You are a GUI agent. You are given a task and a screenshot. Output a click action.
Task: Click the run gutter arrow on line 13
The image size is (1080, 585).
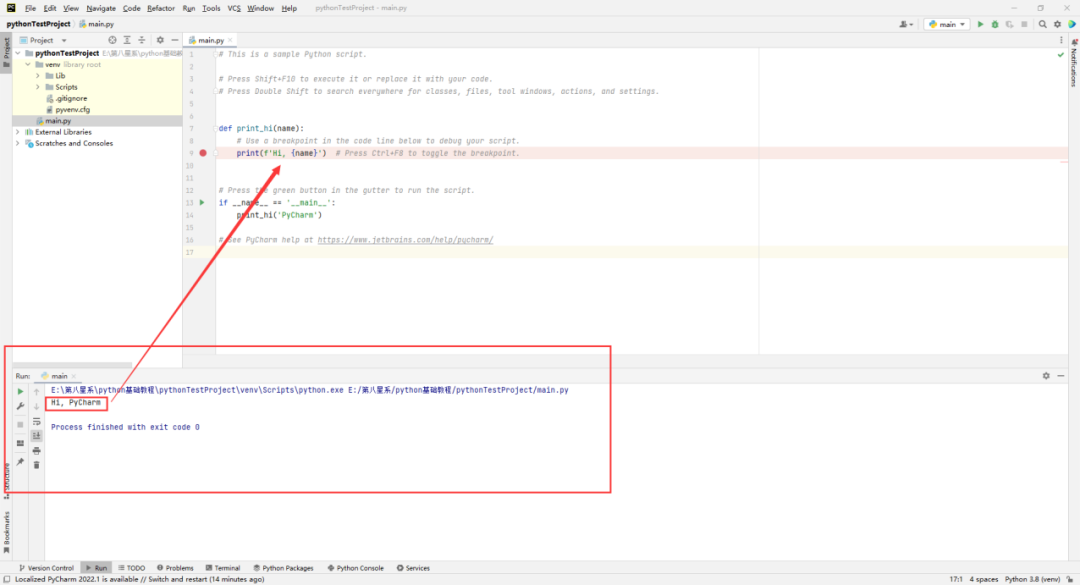coord(202,203)
